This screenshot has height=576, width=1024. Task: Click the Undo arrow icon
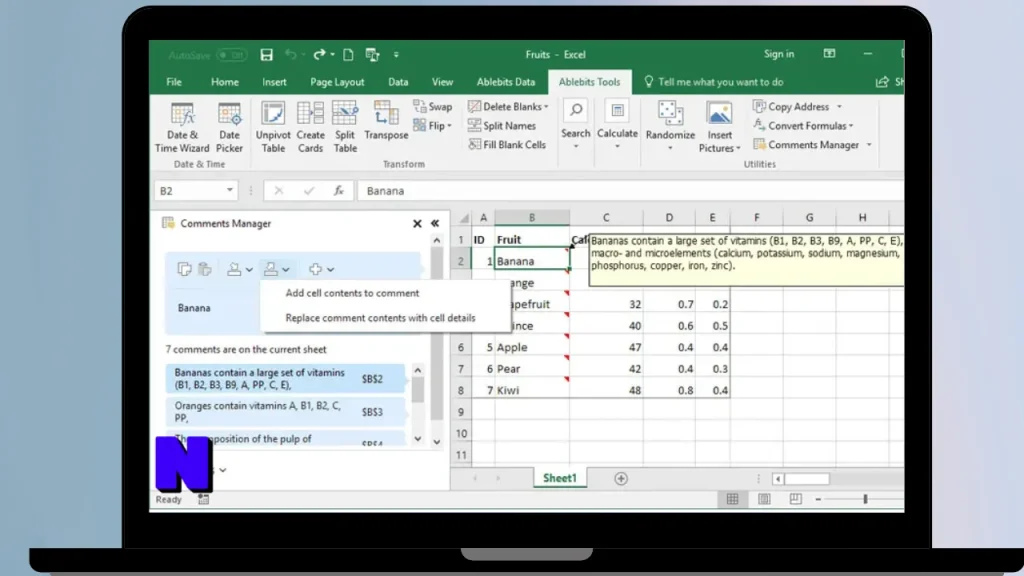click(x=291, y=55)
